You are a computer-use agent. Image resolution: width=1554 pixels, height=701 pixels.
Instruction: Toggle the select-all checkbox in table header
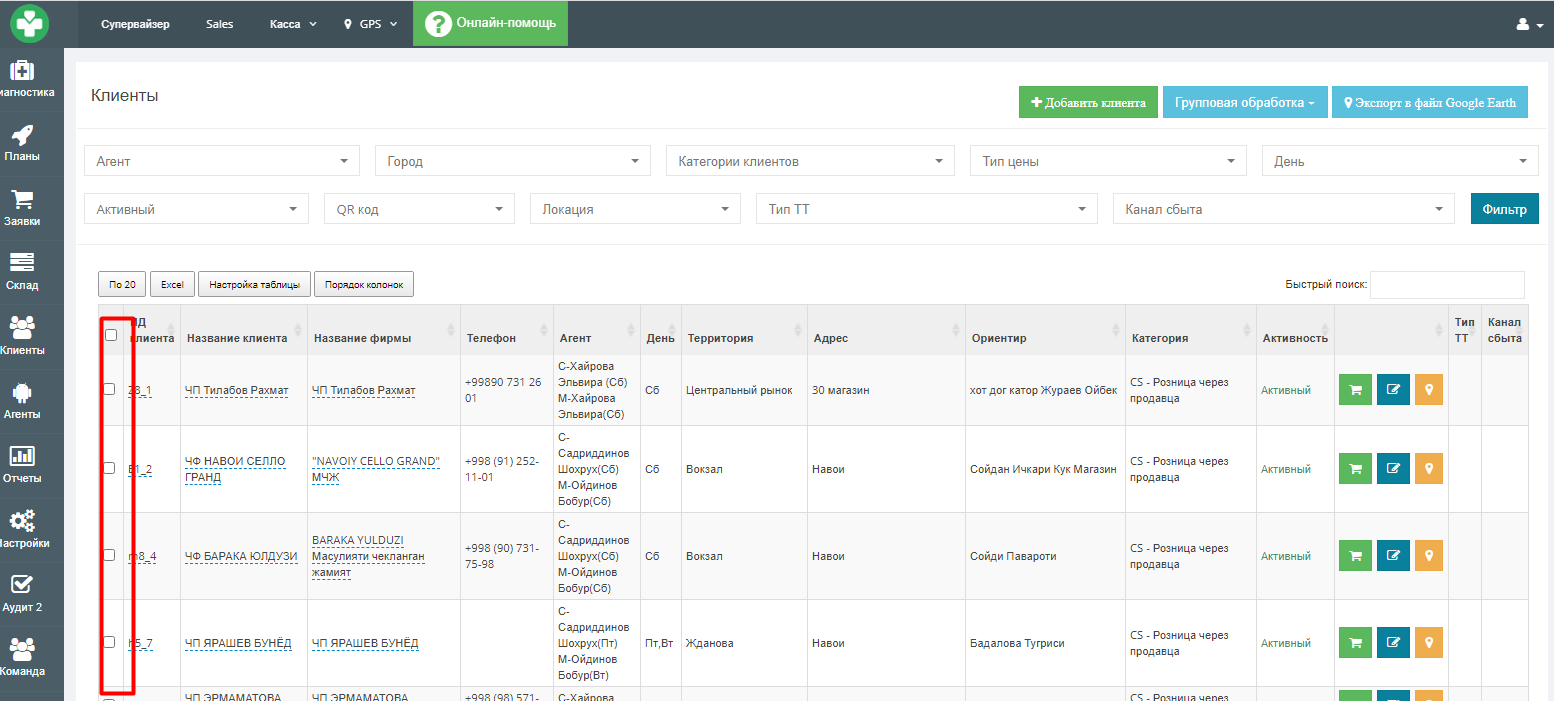[111, 335]
